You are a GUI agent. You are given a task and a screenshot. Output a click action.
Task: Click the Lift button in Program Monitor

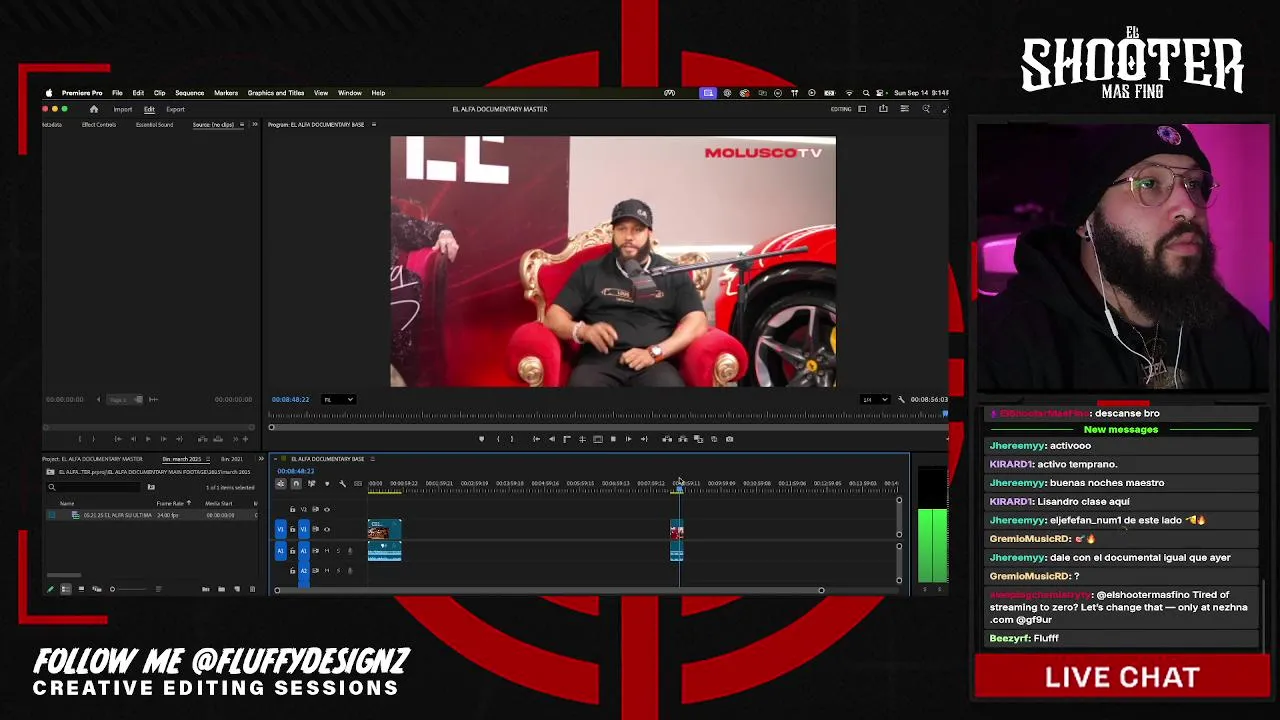(667, 439)
